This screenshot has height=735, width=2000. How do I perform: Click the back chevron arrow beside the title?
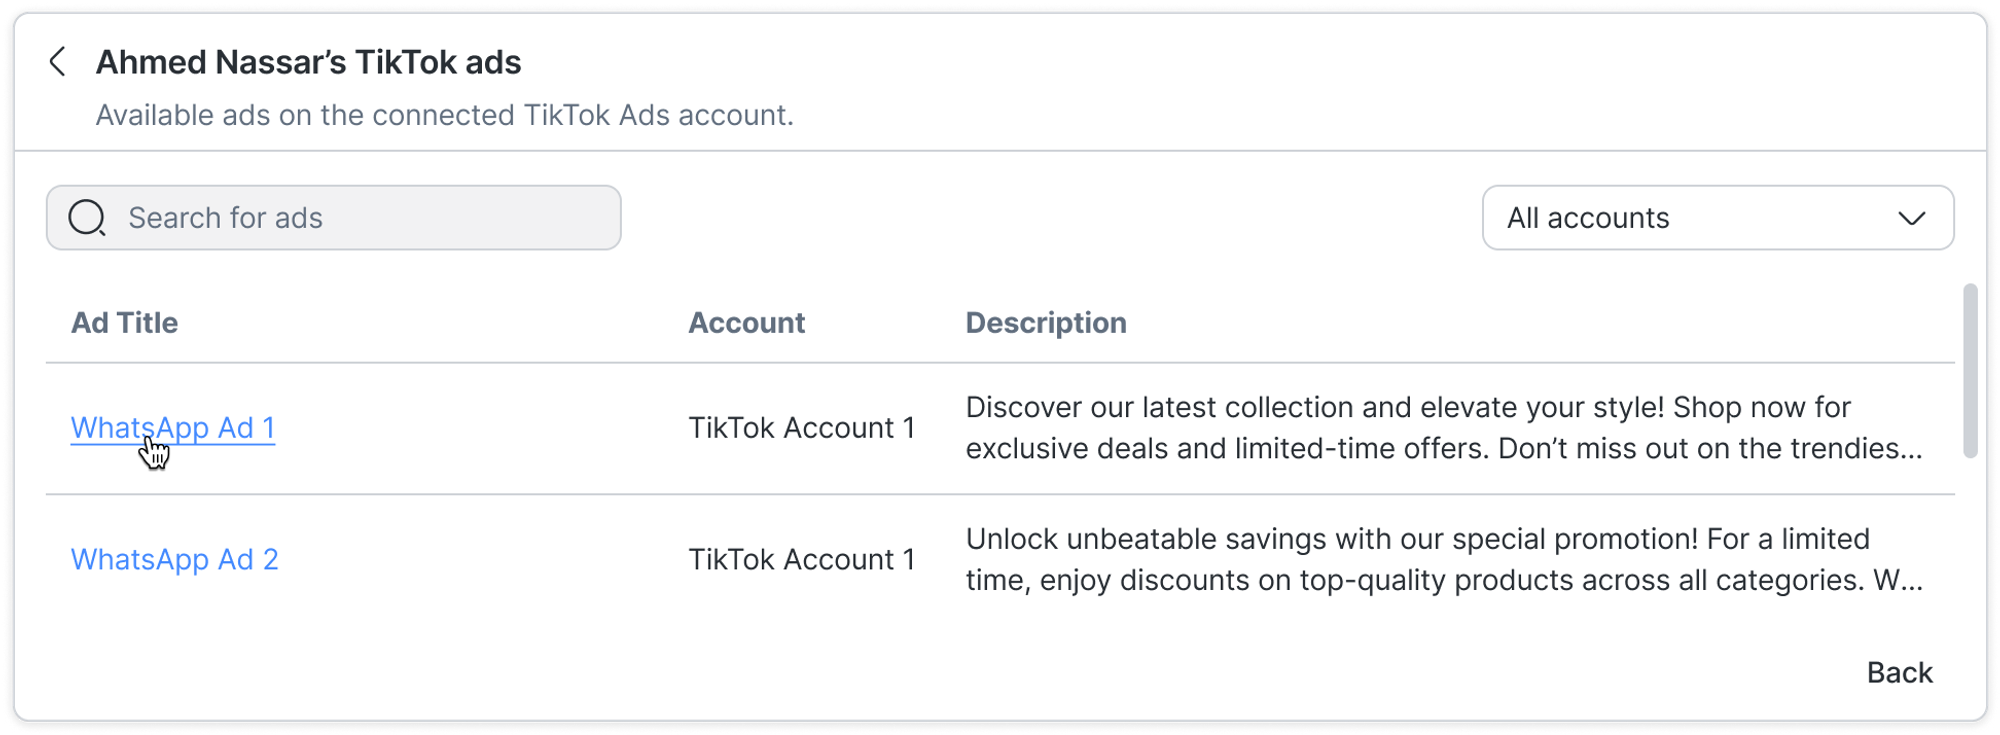point(58,62)
